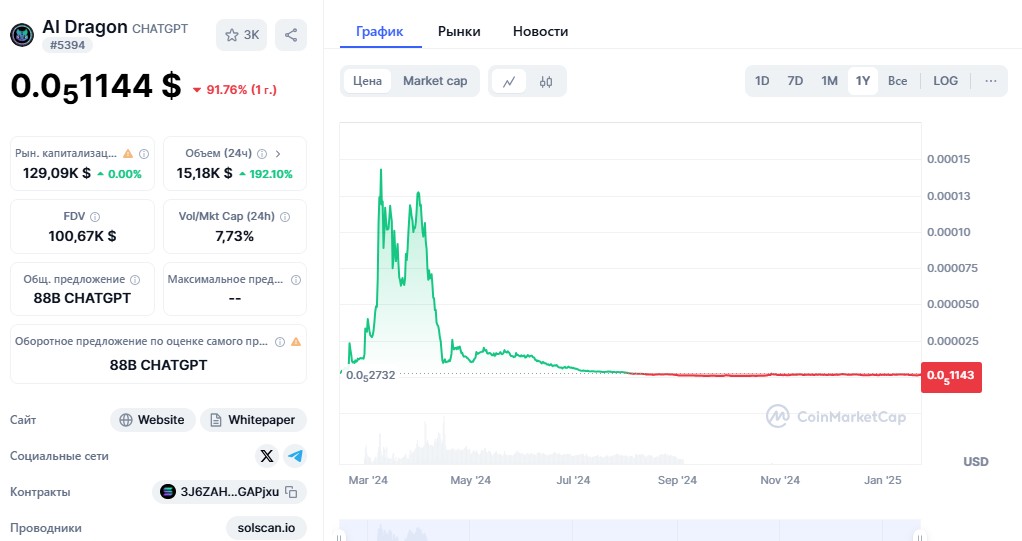Toggle LOG scale on chart
The width and height of the screenshot is (1022, 541).
pyautogui.click(x=946, y=81)
